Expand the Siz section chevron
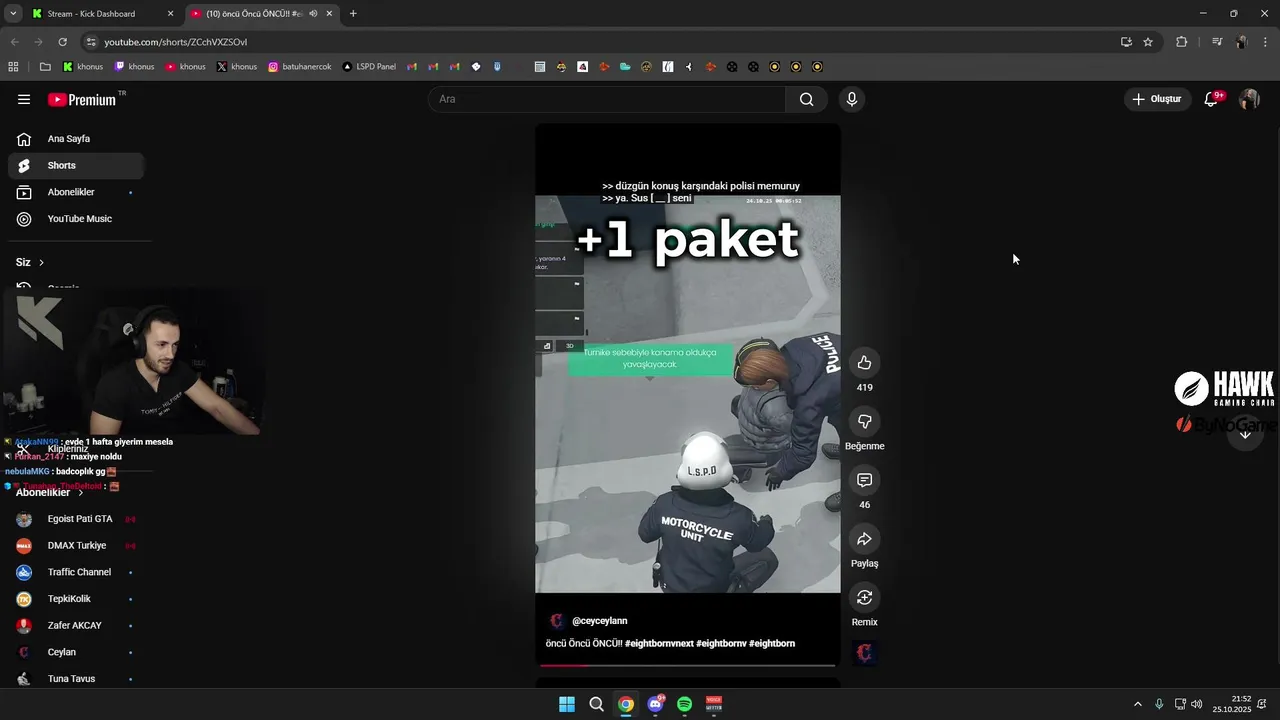Viewport: 1280px width, 720px height. point(41,262)
